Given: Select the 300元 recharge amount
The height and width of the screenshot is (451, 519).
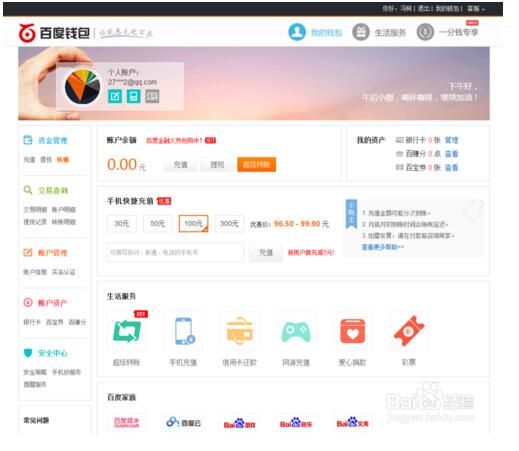Looking at the screenshot, I should (x=229, y=223).
